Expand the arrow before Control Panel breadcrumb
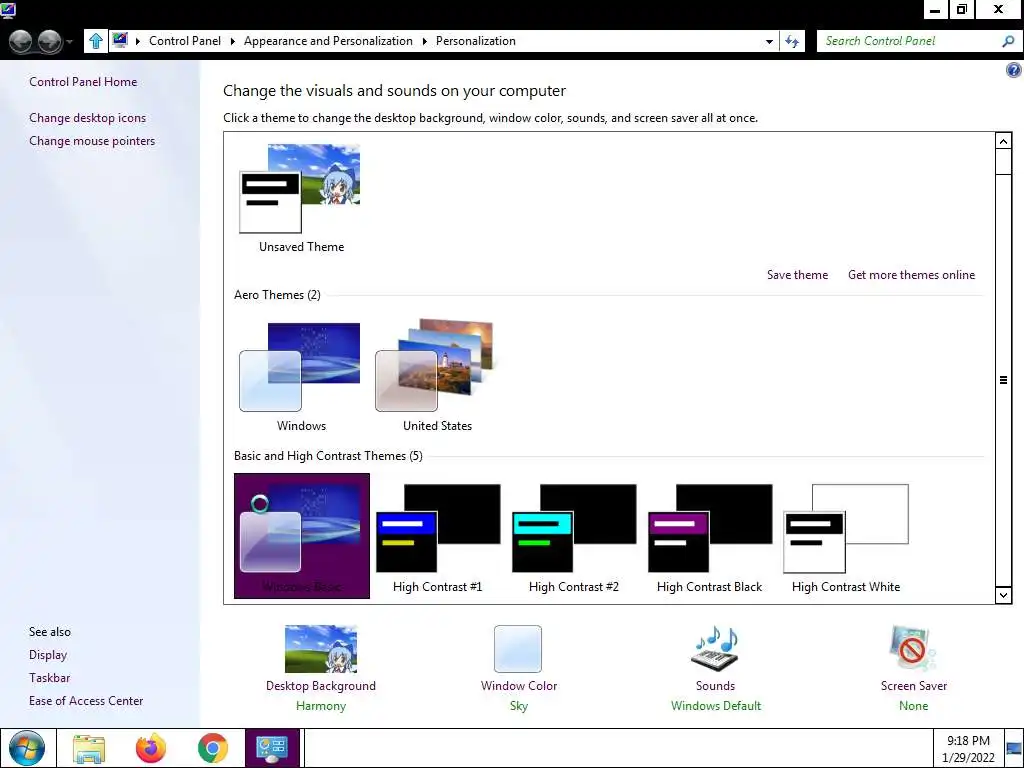This screenshot has height=768, width=1024. tap(138, 40)
